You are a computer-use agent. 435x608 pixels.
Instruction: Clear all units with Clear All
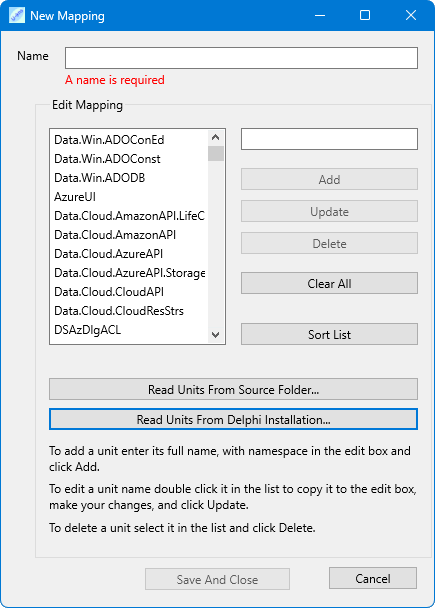click(x=329, y=283)
